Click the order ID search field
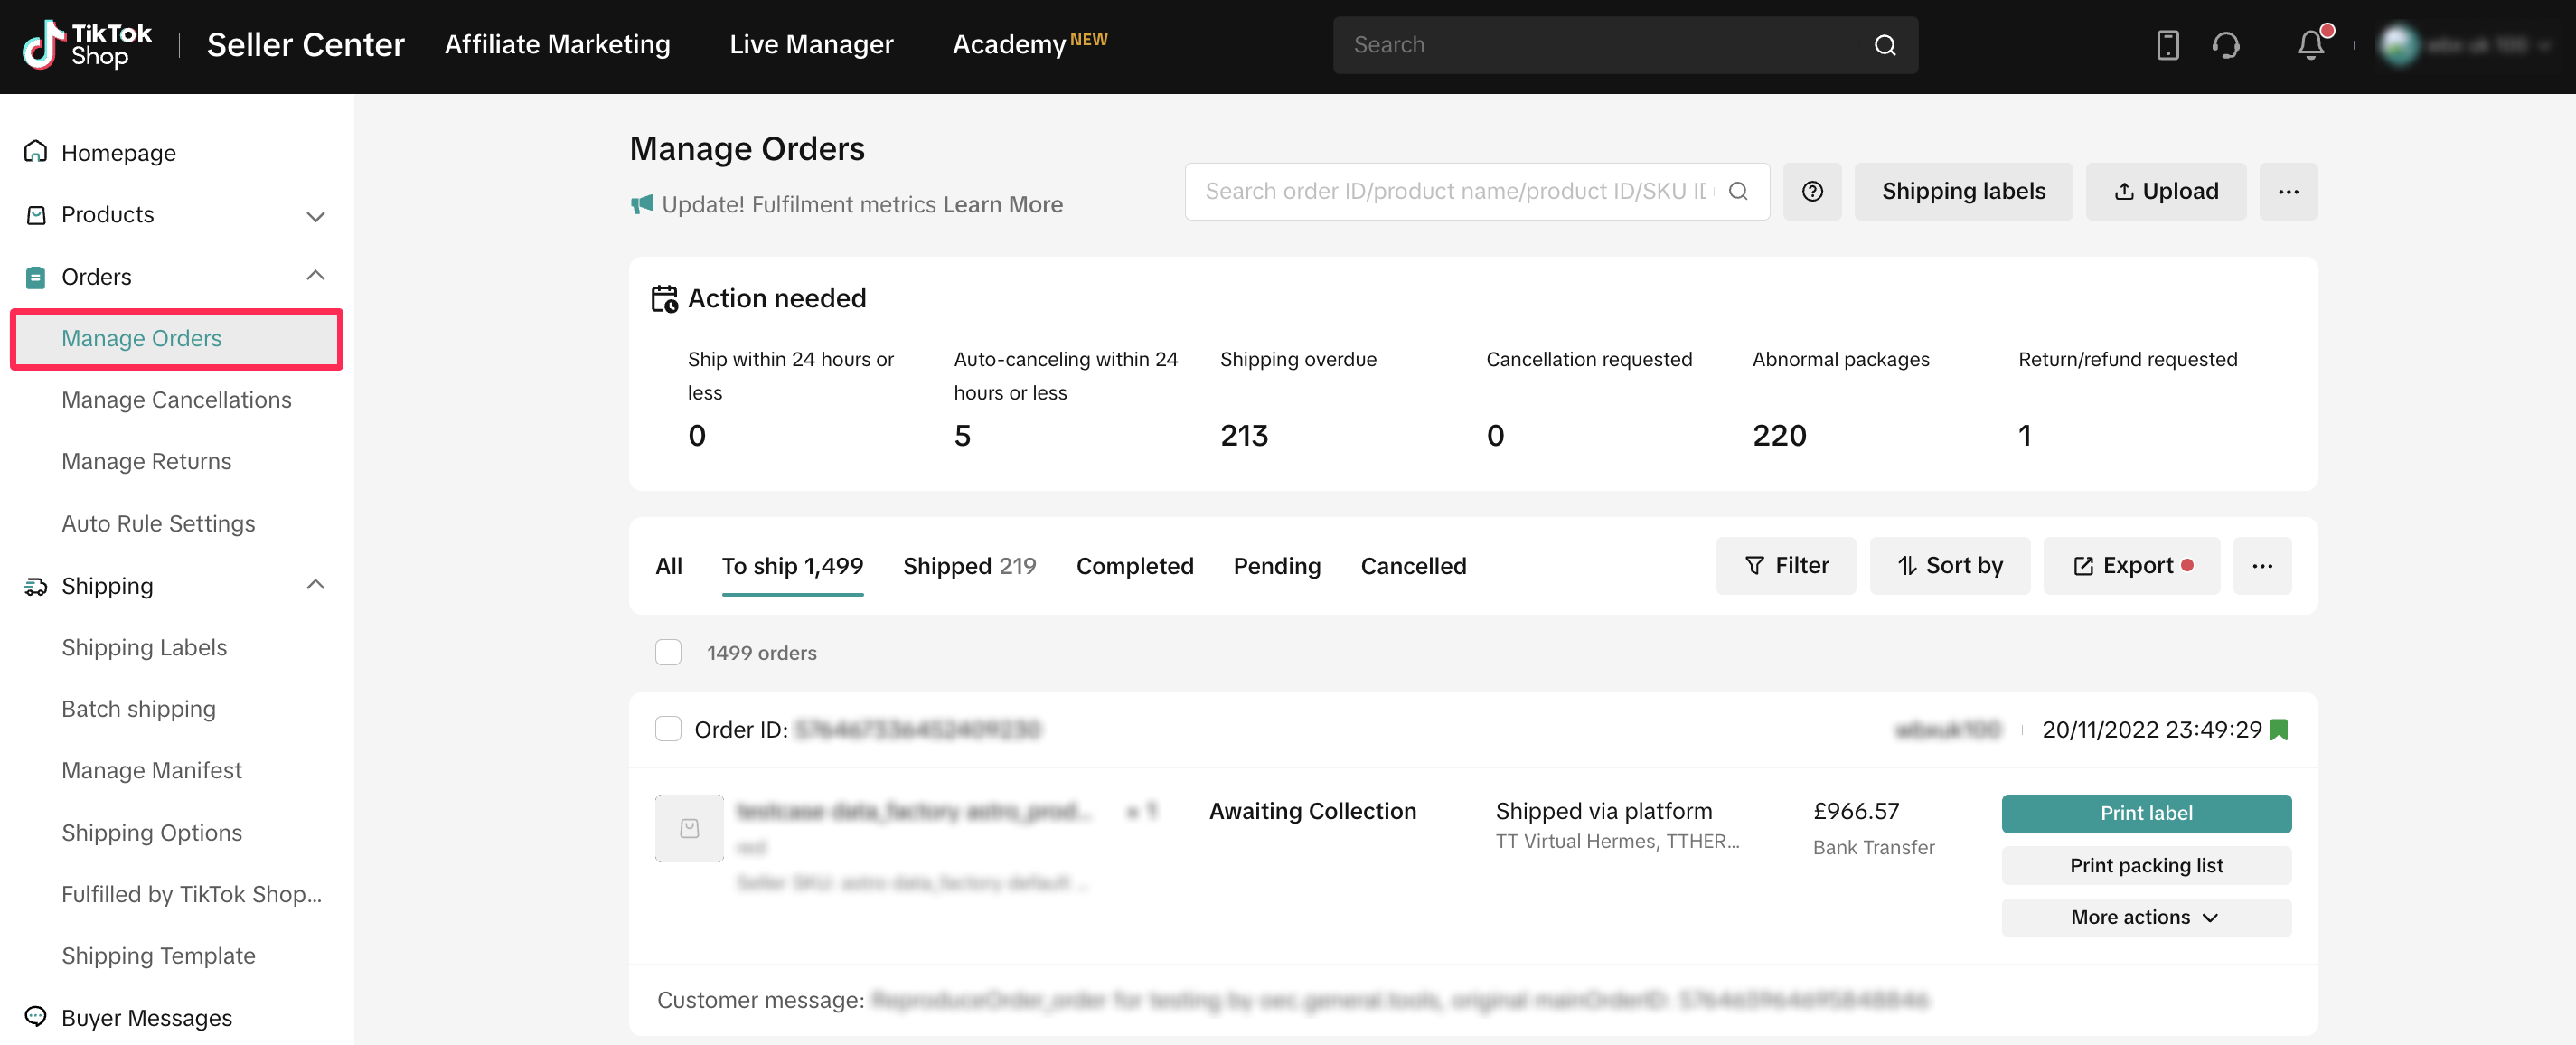Image resolution: width=2576 pixels, height=1045 pixels. 1456,191
